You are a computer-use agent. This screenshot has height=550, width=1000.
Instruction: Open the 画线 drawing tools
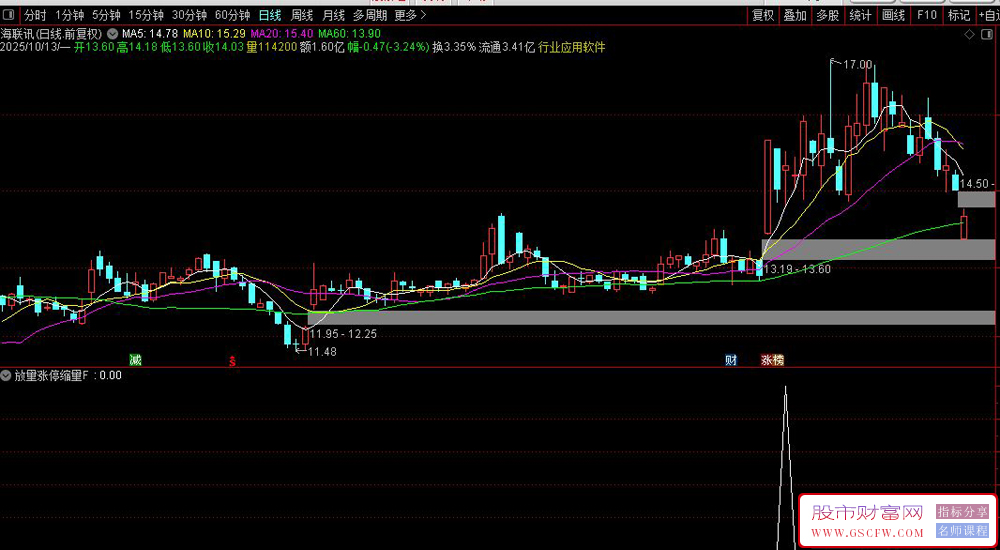pos(893,15)
